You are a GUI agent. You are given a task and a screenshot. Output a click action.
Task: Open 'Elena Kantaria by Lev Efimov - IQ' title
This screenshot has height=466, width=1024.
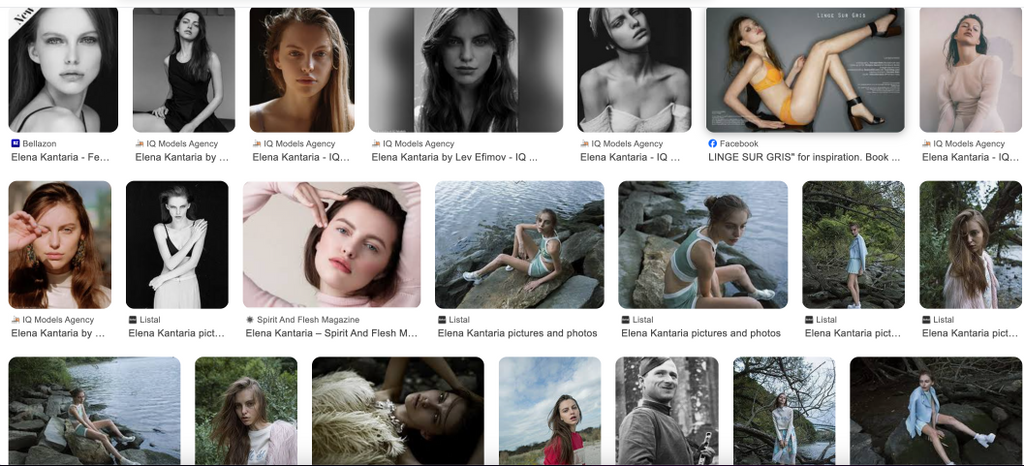[x=455, y=157]
